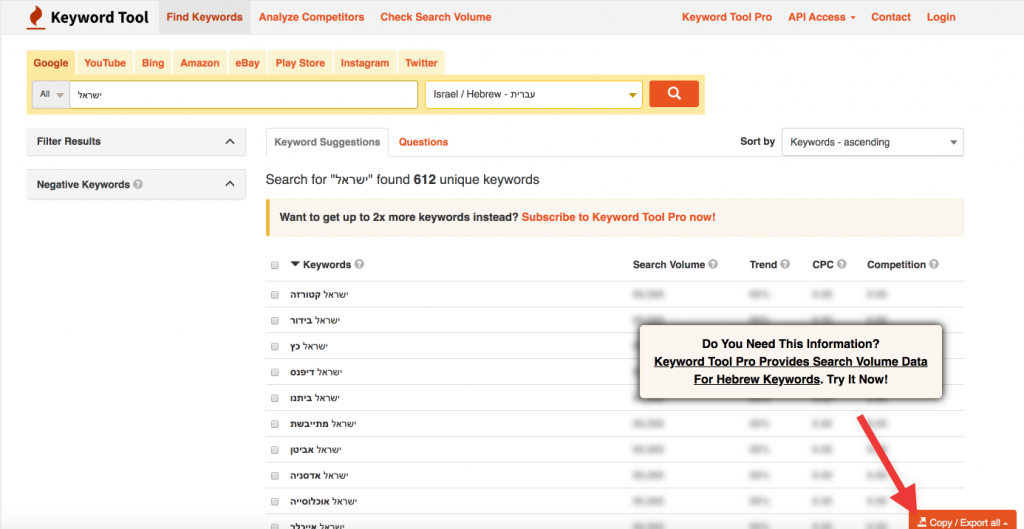Click the ישראל דיפנס keyword text
1024x529 pixels.
(x=316, y=372)
